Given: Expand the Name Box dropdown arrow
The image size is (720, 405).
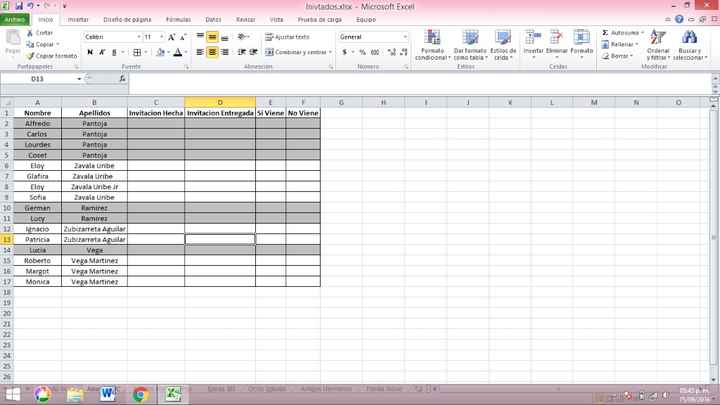Looking at the screenshot, I should pos(79,78).
